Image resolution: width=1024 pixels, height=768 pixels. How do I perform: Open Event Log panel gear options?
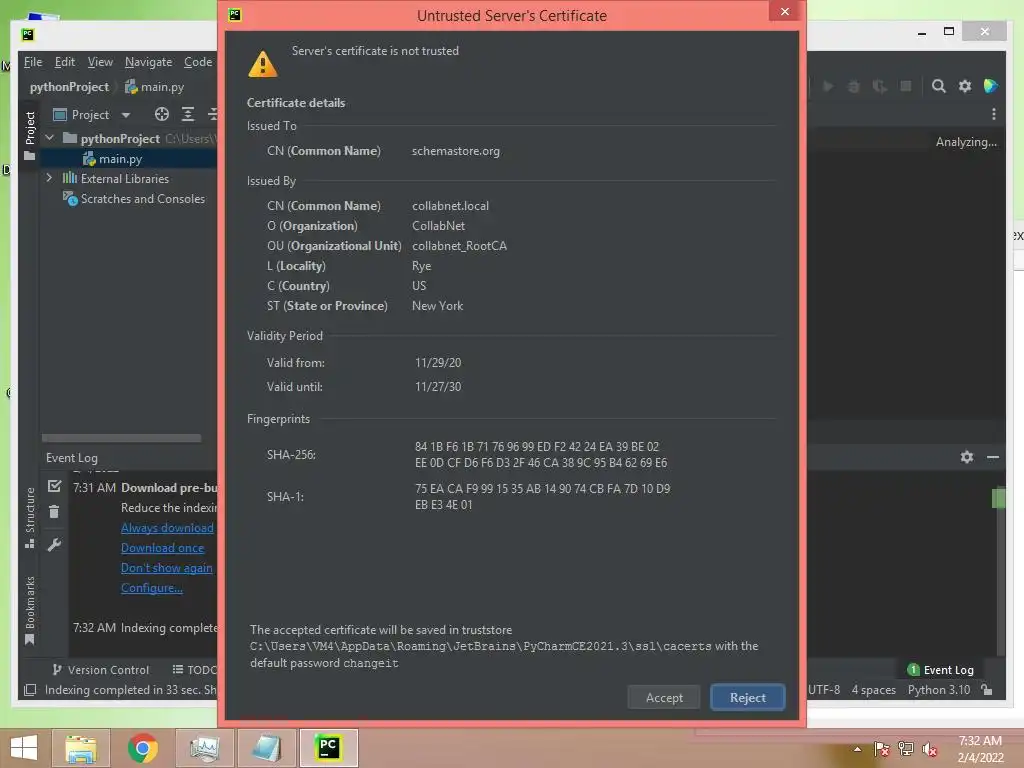click(x=967, y=457)
